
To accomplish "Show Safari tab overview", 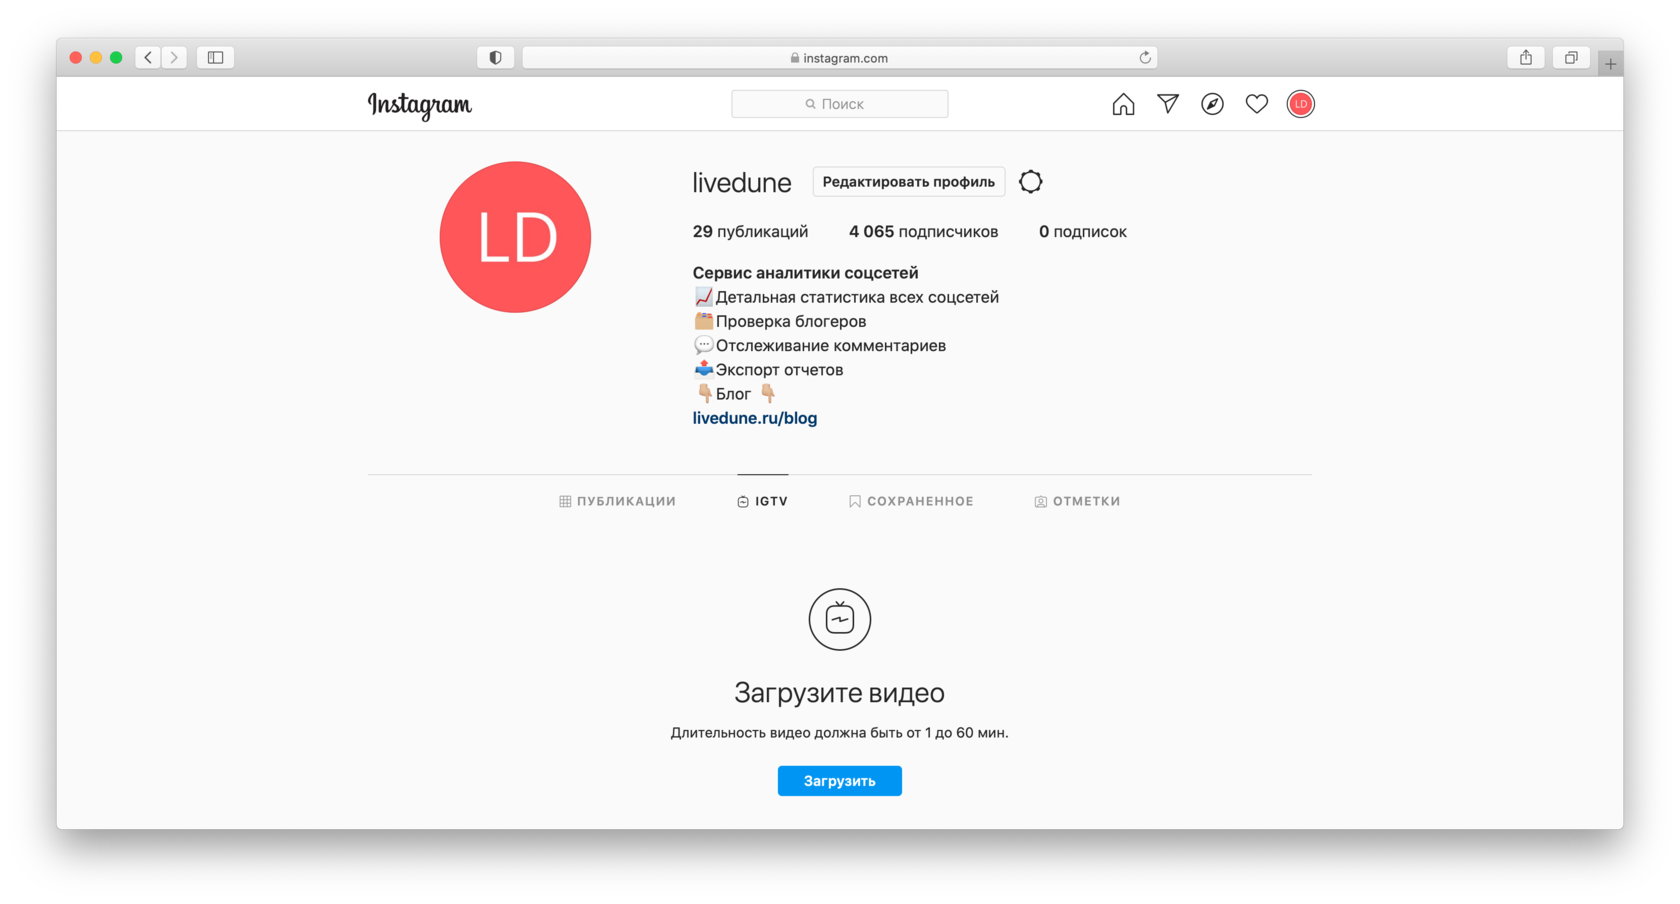I will (1570, 58).
